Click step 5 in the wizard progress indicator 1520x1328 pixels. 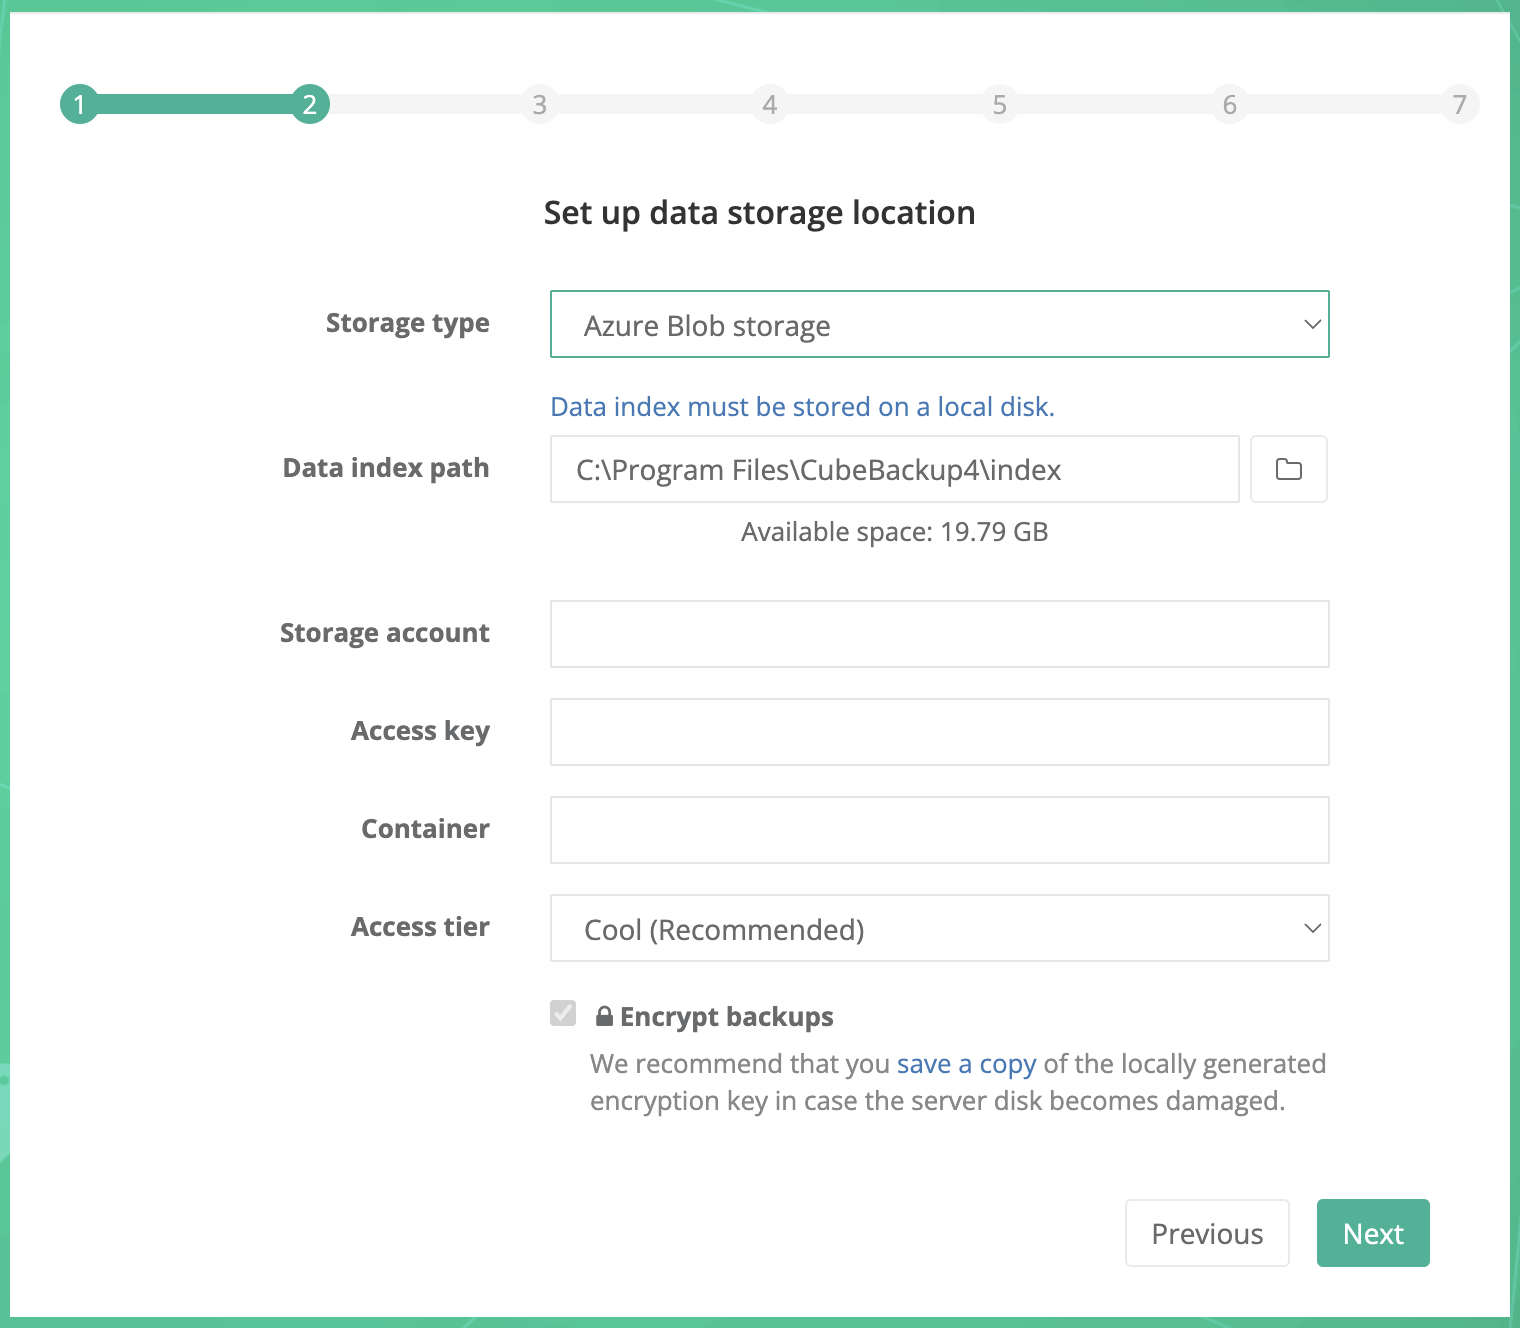click(x=1000, y=103)
